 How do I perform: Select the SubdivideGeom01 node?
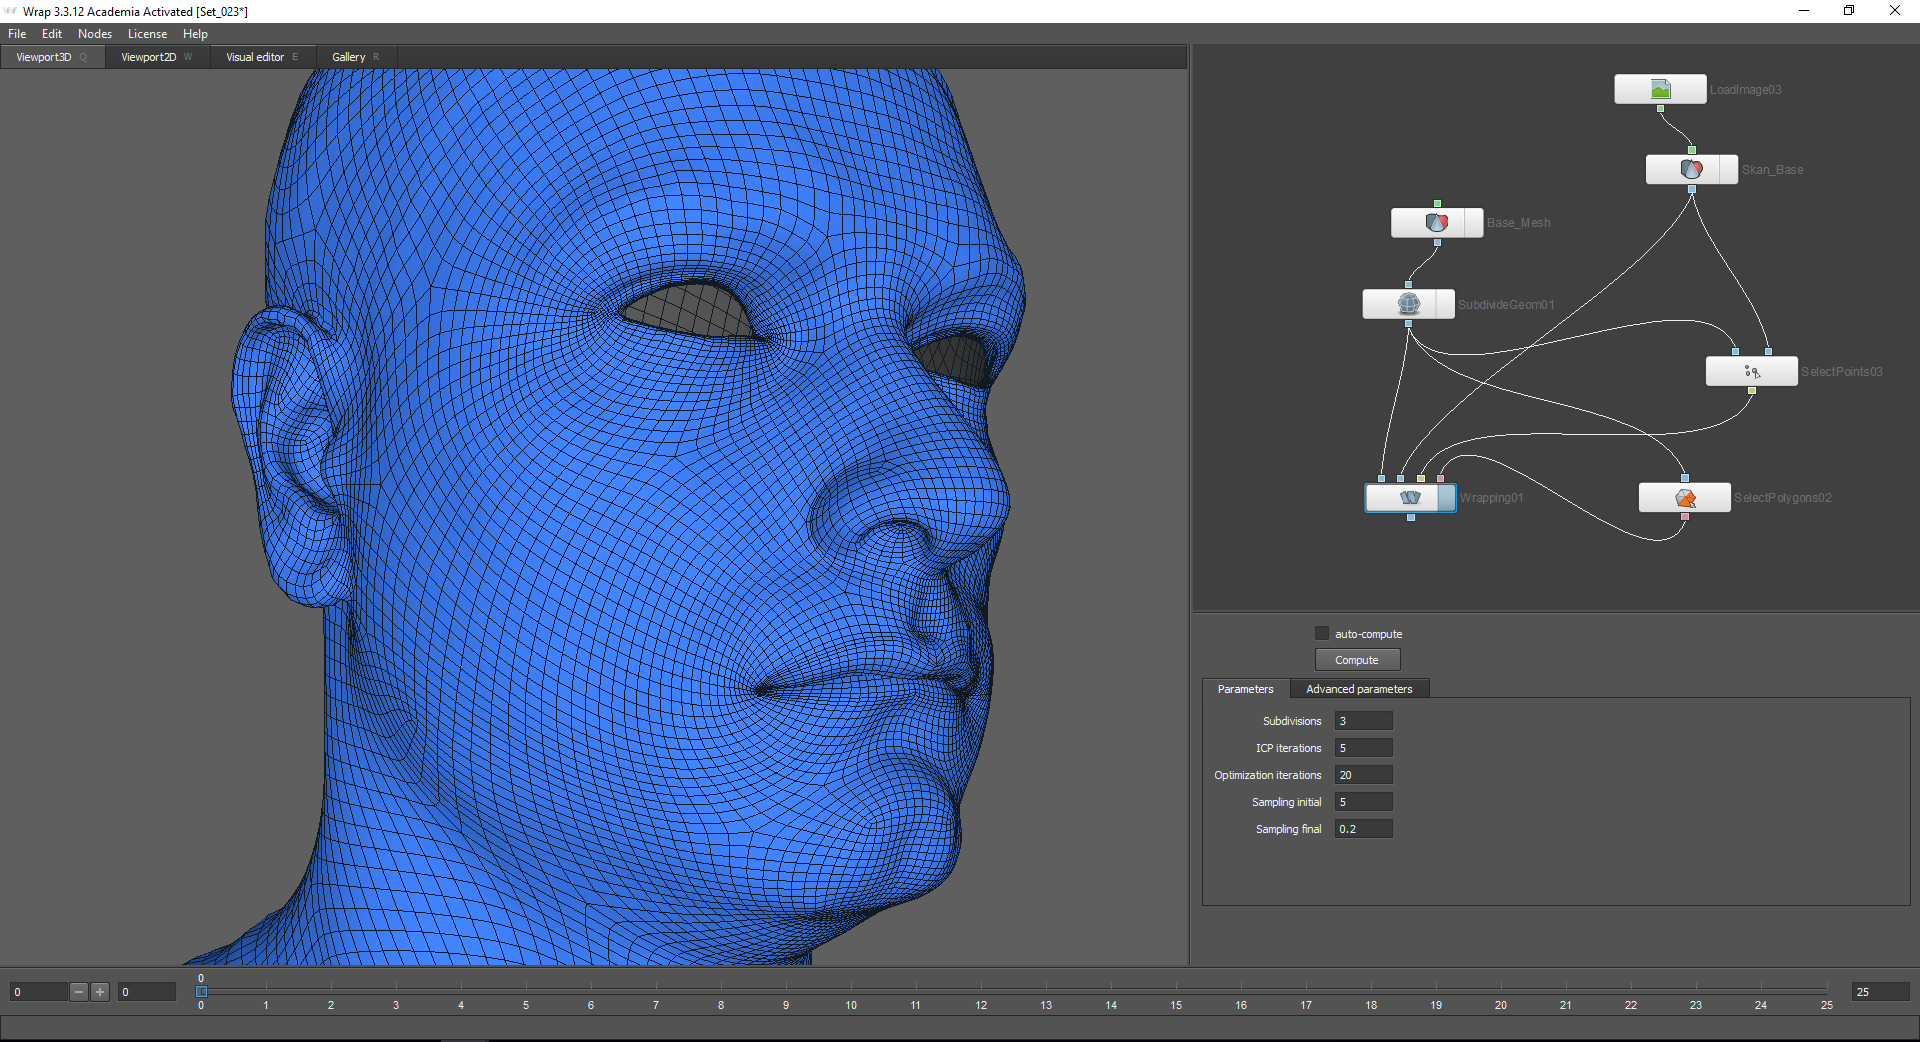coord(1408,304)
